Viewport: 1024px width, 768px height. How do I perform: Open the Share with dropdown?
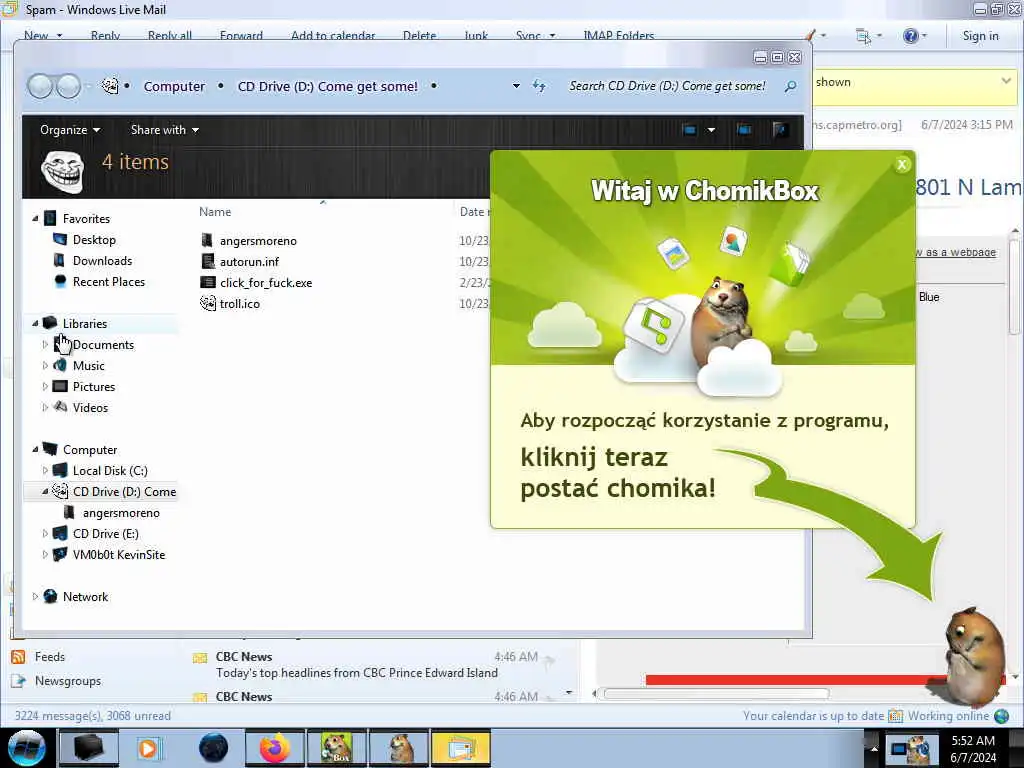pos(165,129)
